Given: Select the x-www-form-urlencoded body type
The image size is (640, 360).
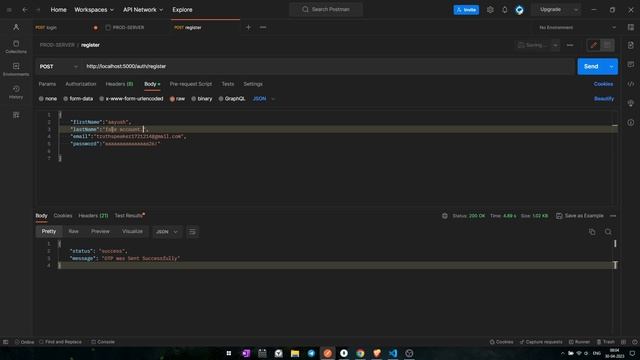Looking at the screenshot, I should pyautogui.click(x=131, y=99).
